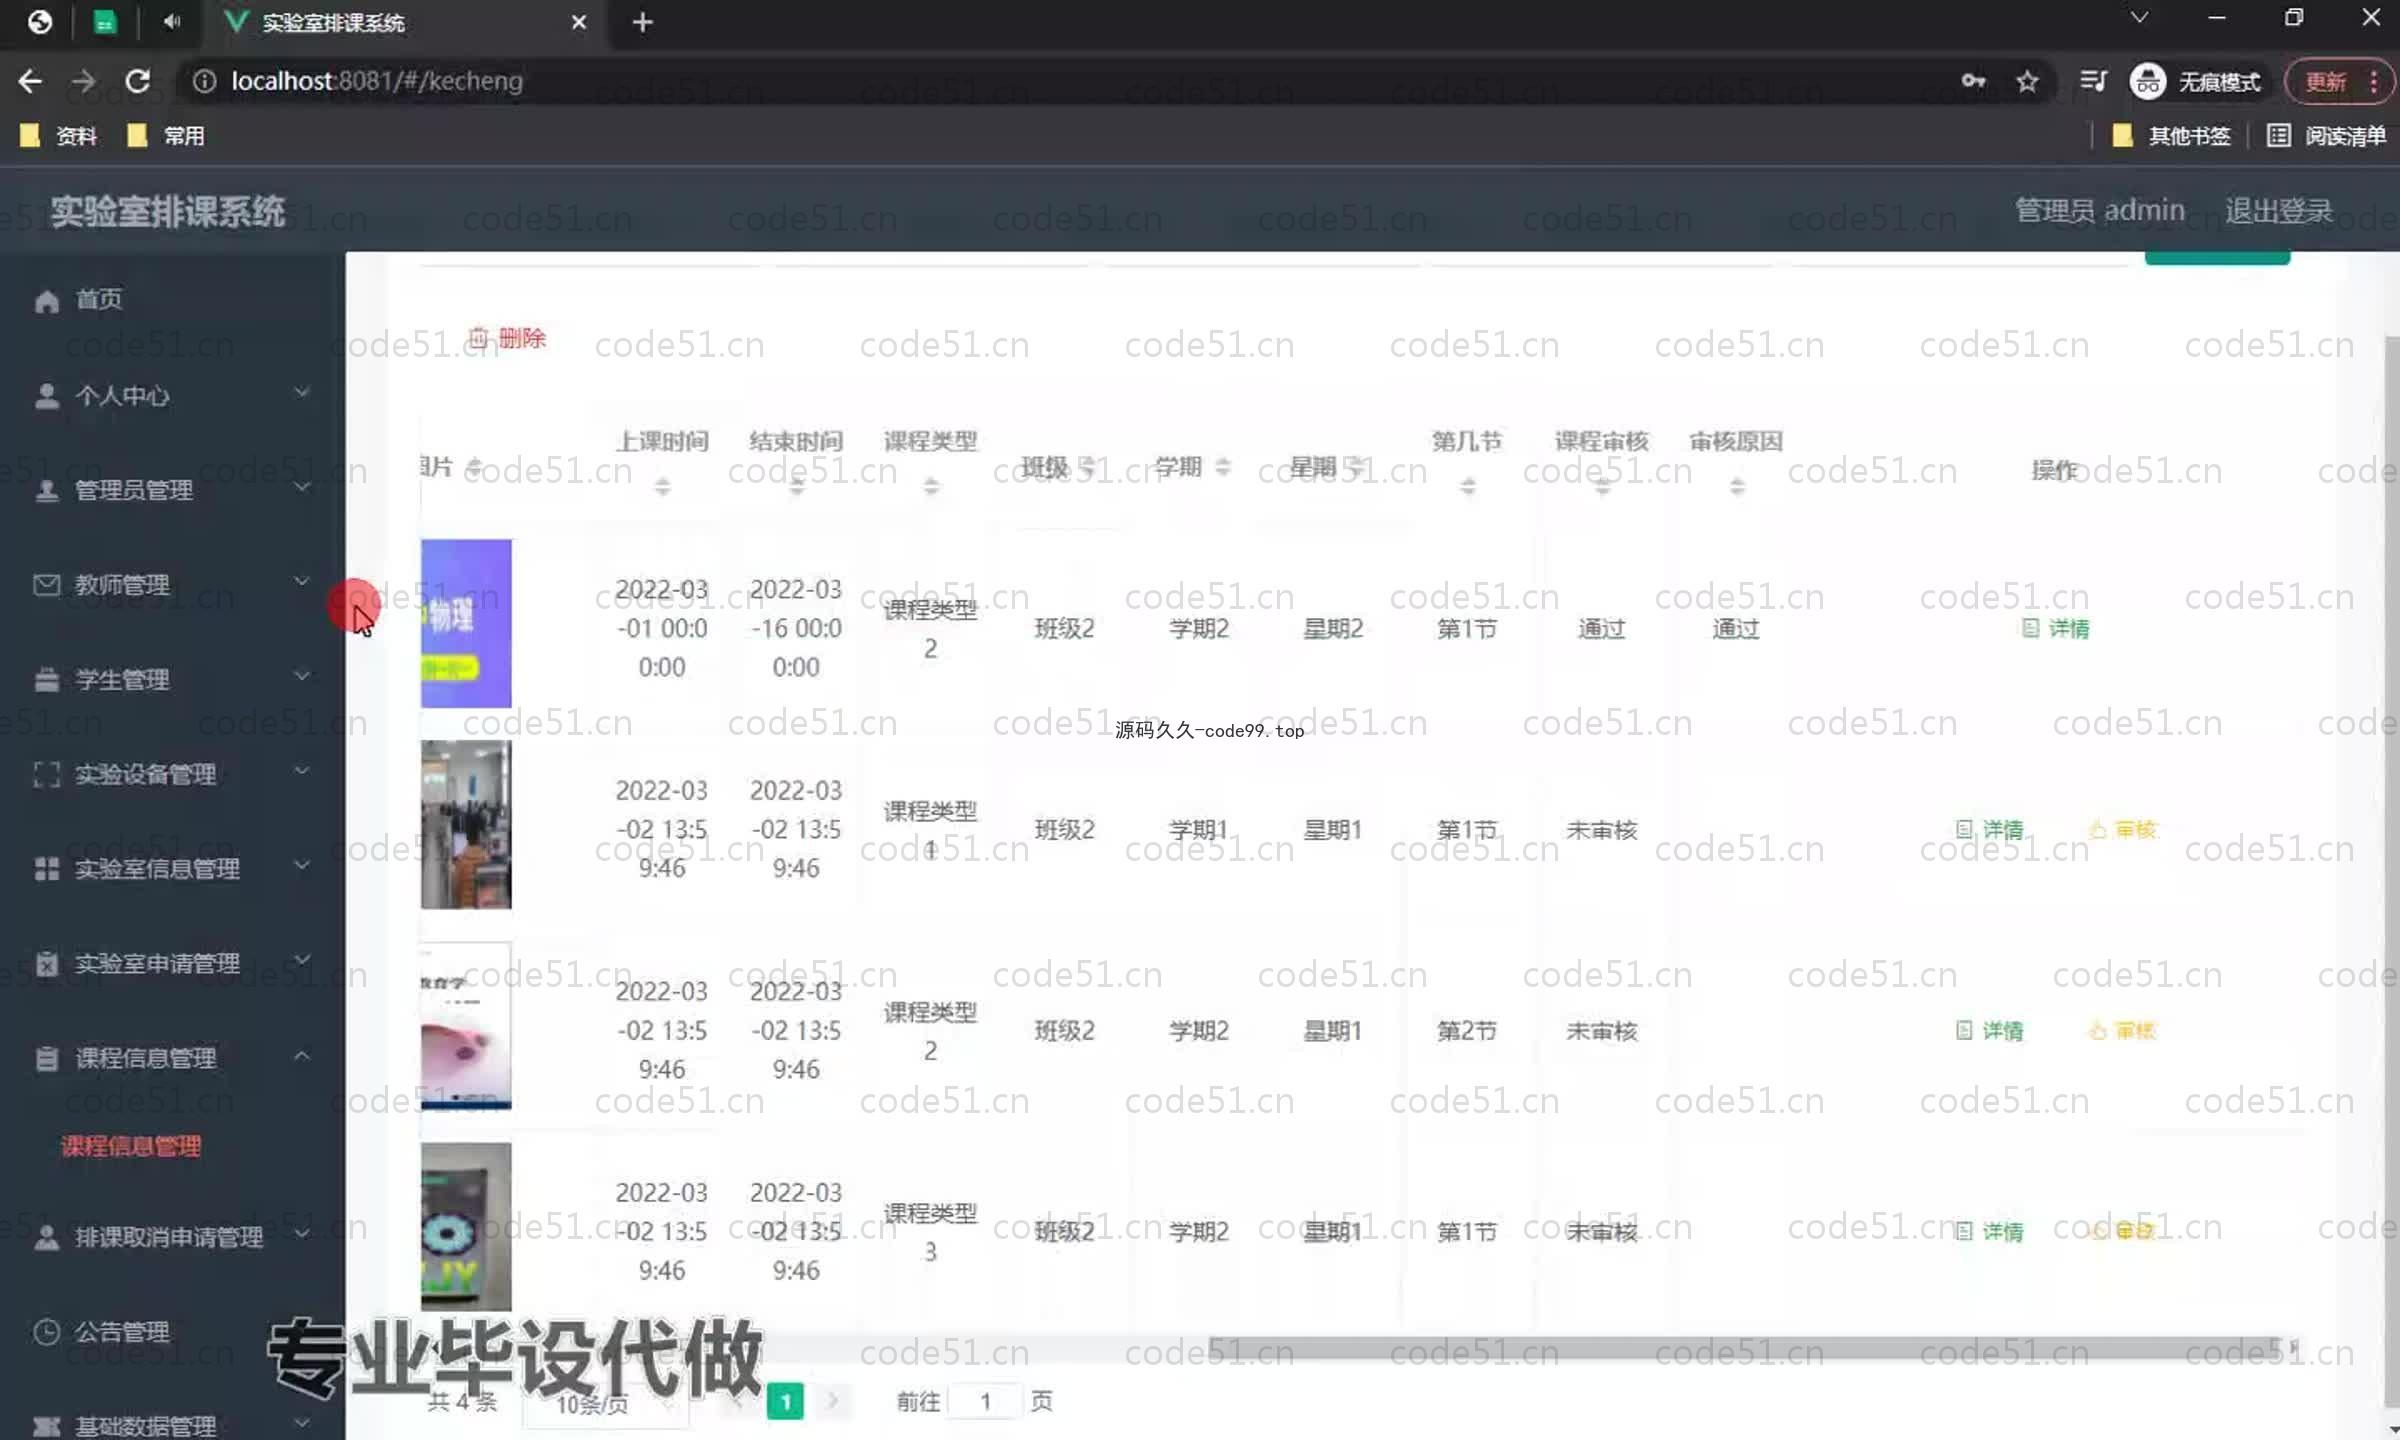
Task: Go back in the browser
Action: pos(30,81)
